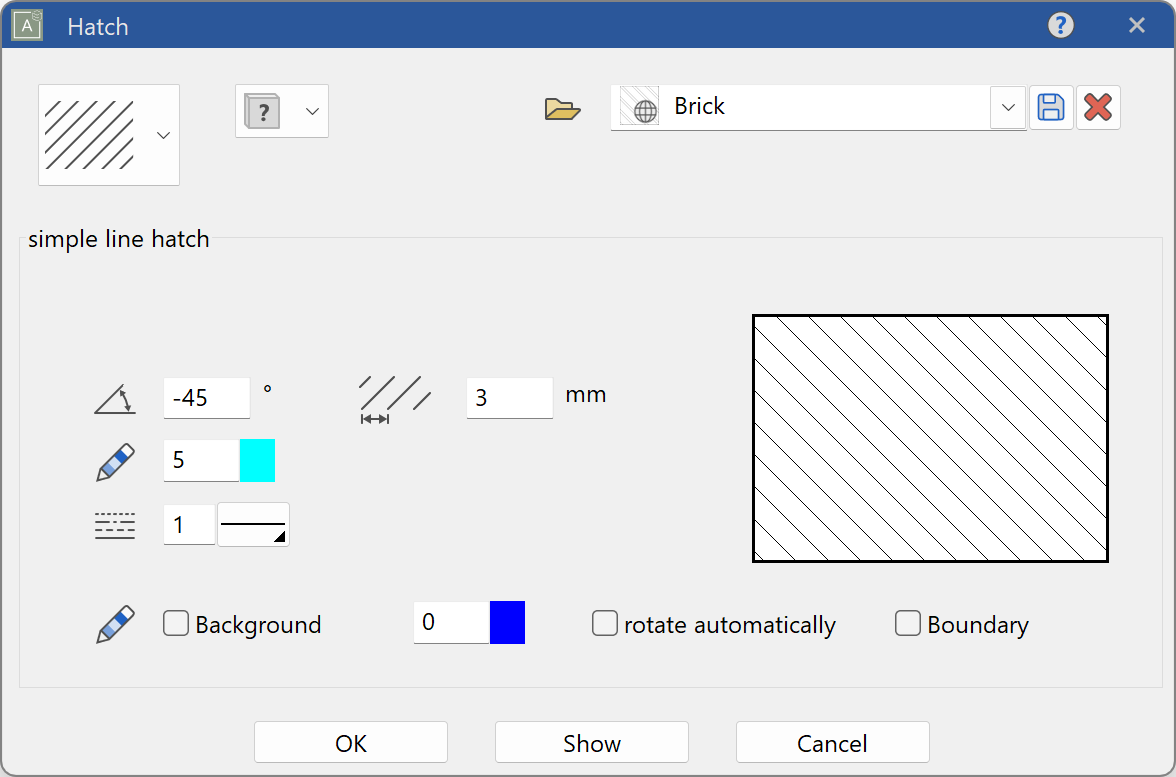Click the angle input showing -45
The image size is (1176, 777).
205,397
